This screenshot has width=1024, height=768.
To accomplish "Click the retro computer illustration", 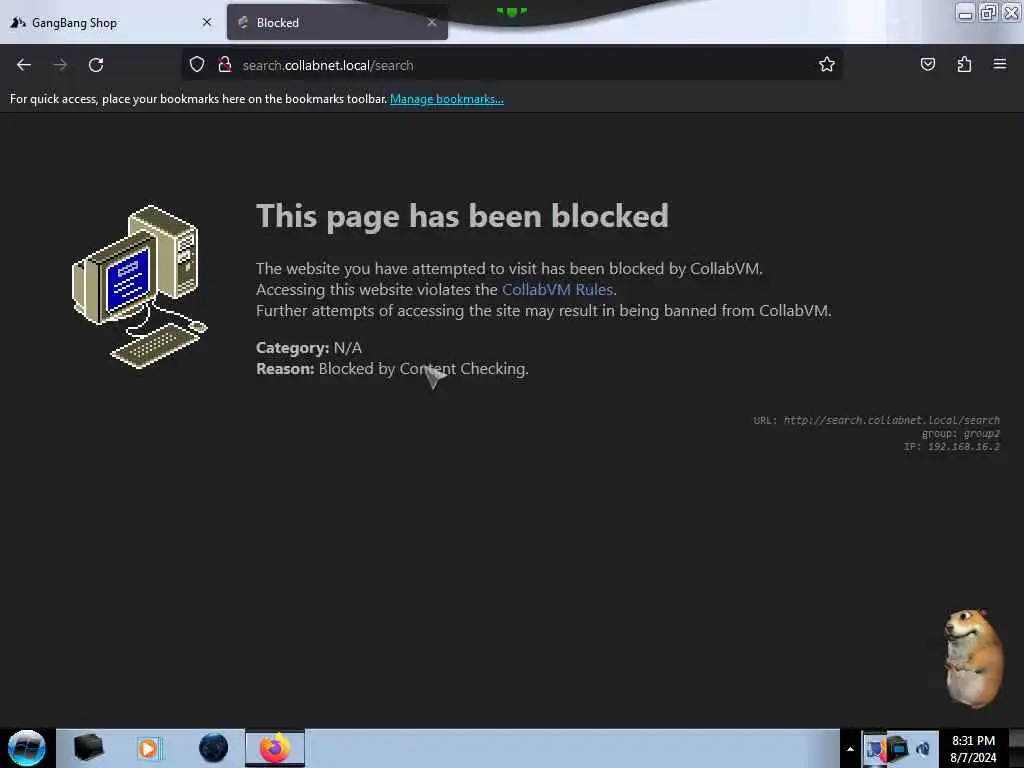I will pyautogui.click(x=139, y=287).
